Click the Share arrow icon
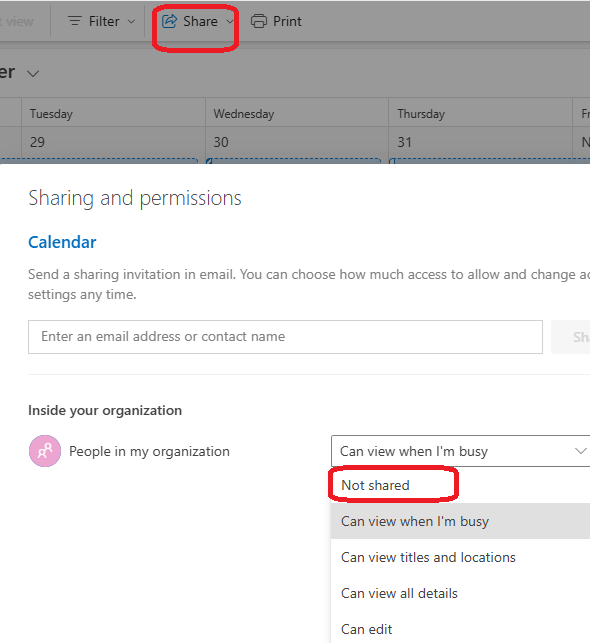Viewport: 590px width, 643px height. tap(169, 21)
